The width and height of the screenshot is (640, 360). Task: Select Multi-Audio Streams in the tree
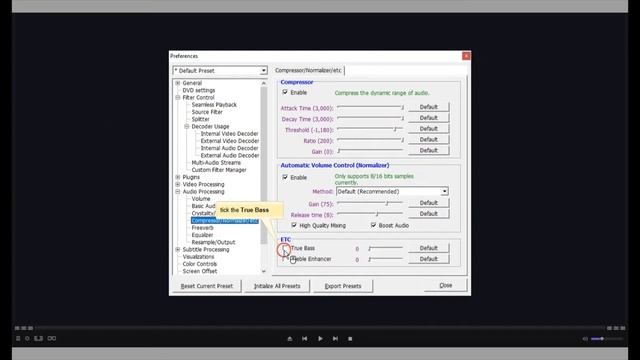216,162
